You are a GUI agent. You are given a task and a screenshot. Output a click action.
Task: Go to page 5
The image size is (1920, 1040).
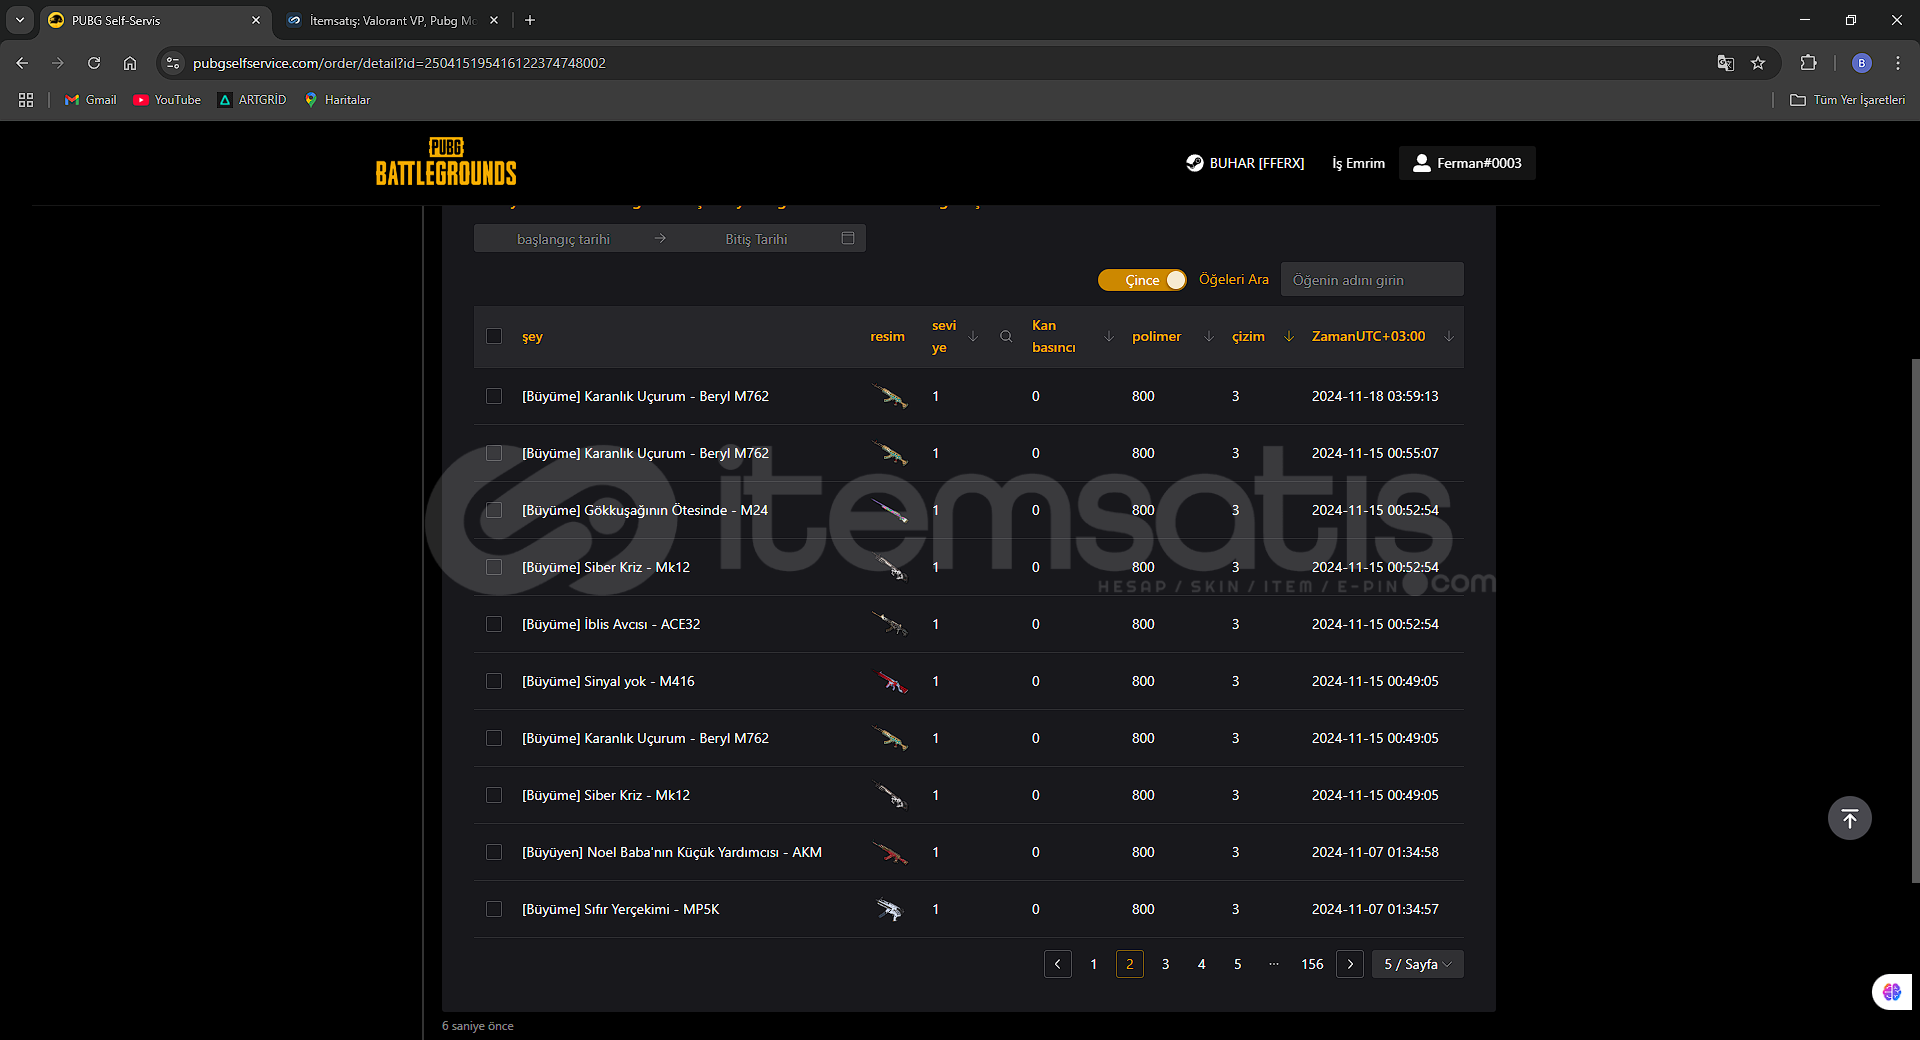[1238, 964]
